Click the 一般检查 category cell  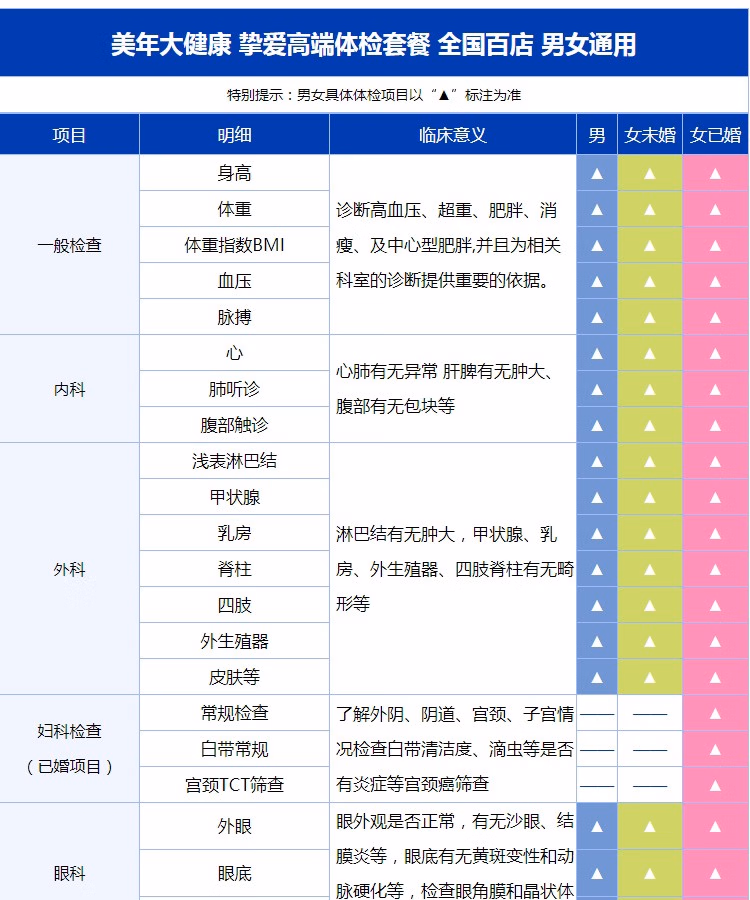click(69, 245)
